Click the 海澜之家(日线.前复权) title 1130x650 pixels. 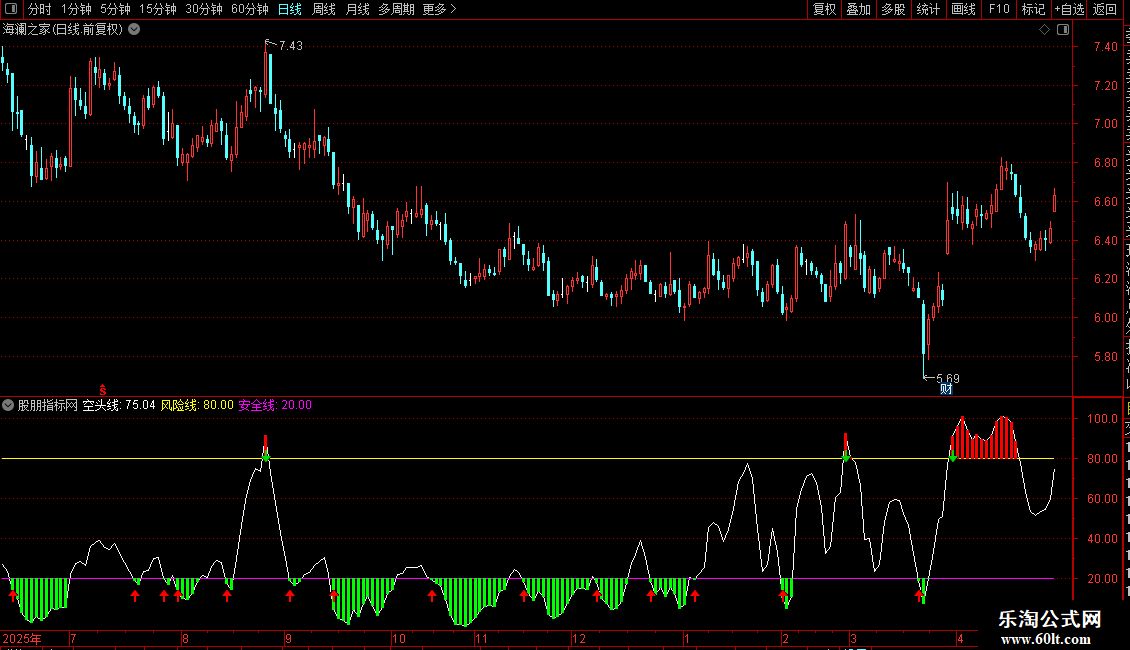point(63,30)
